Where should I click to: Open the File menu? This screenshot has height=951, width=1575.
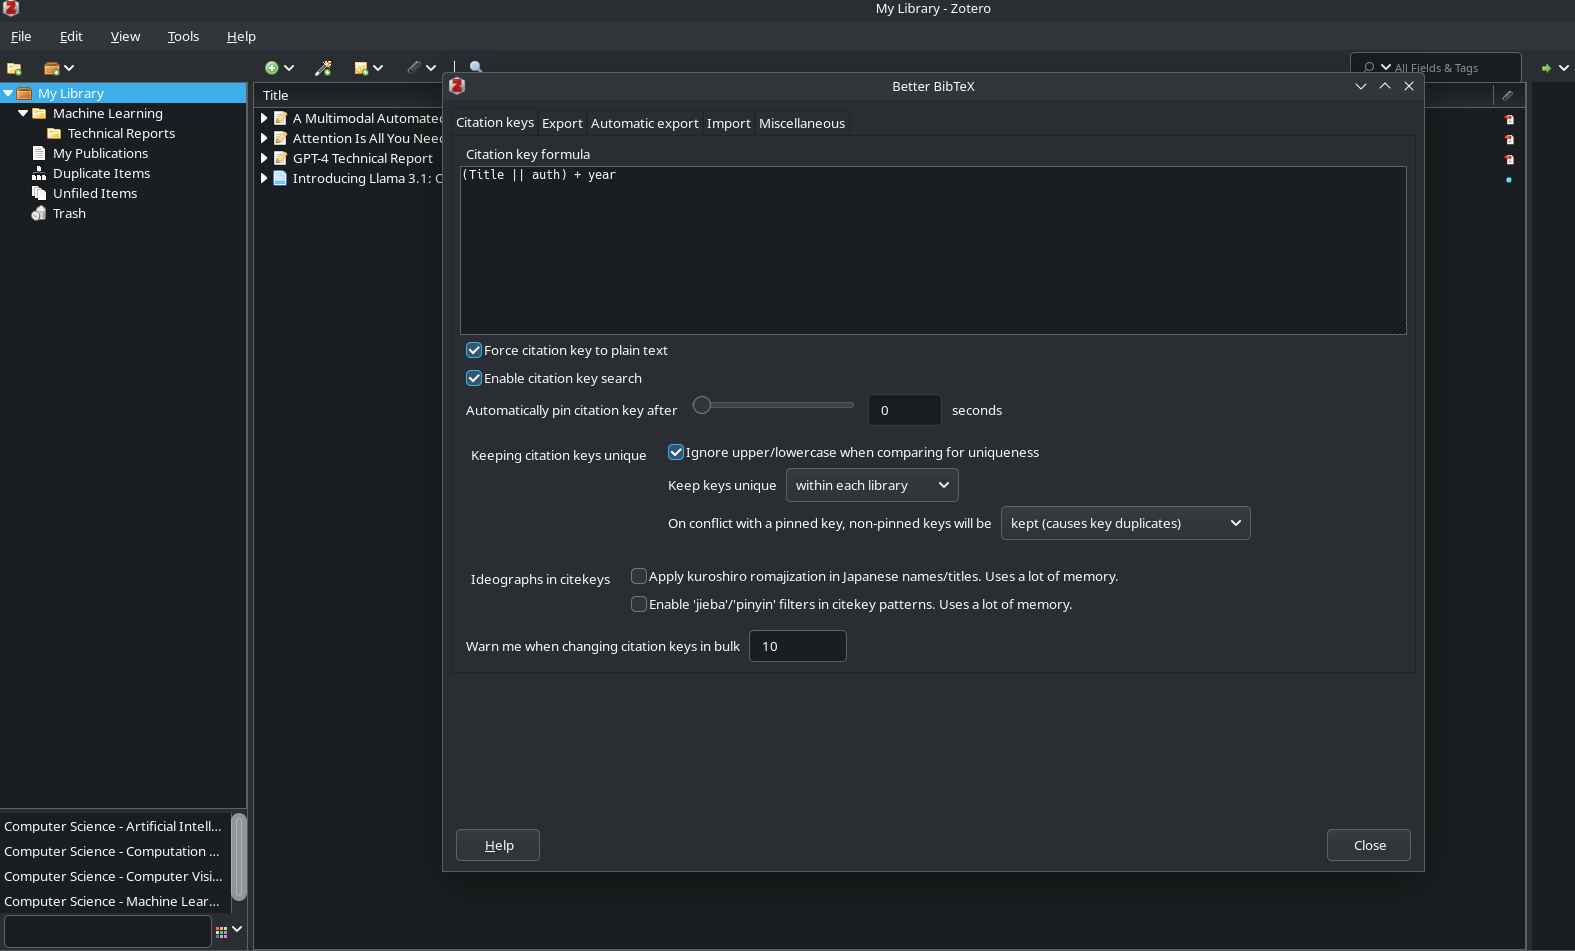pyautogui.click(x=21, y=36)
